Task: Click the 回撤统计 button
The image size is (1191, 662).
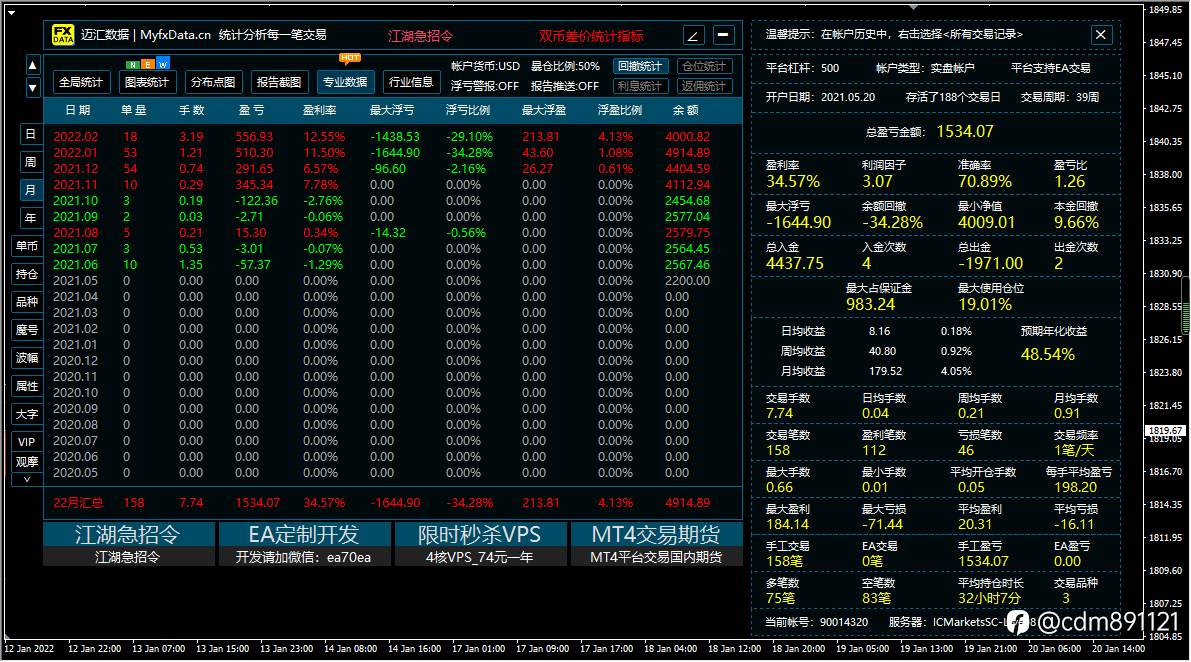Action: [x=640, y=66]
